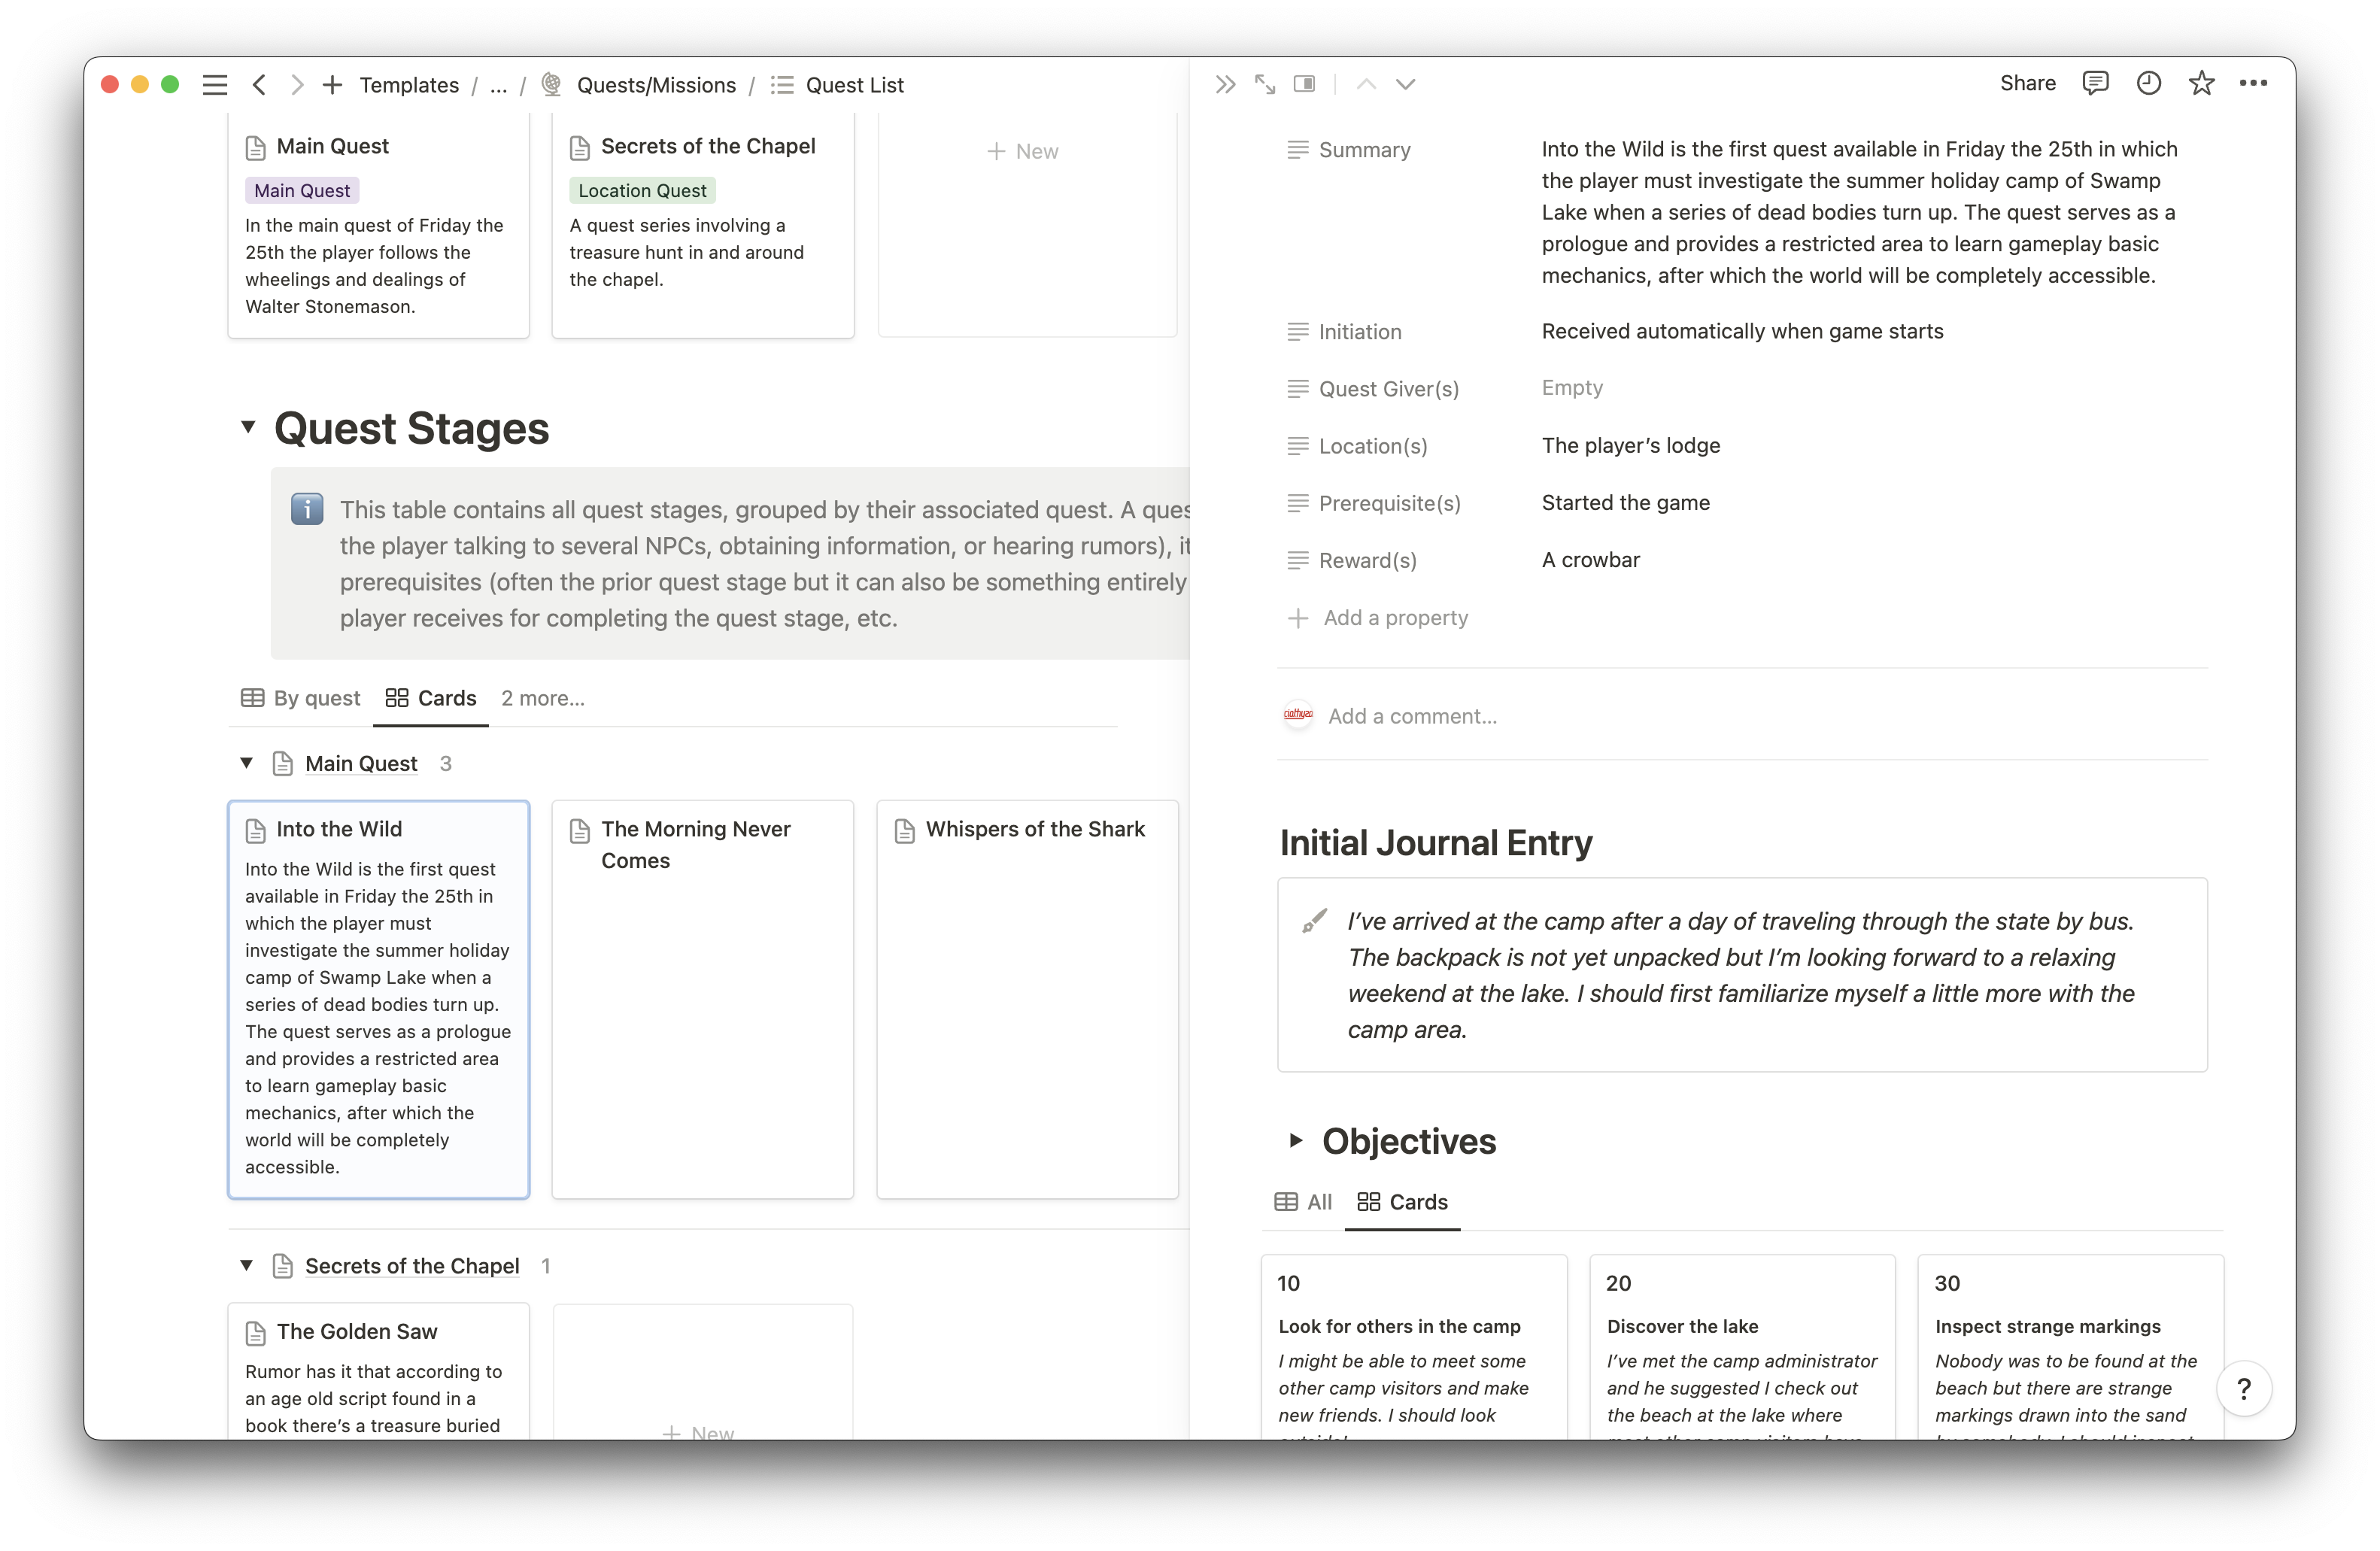2380x1551 pixels.
Task: Expand the Objectives section
Action: 1295,1140
